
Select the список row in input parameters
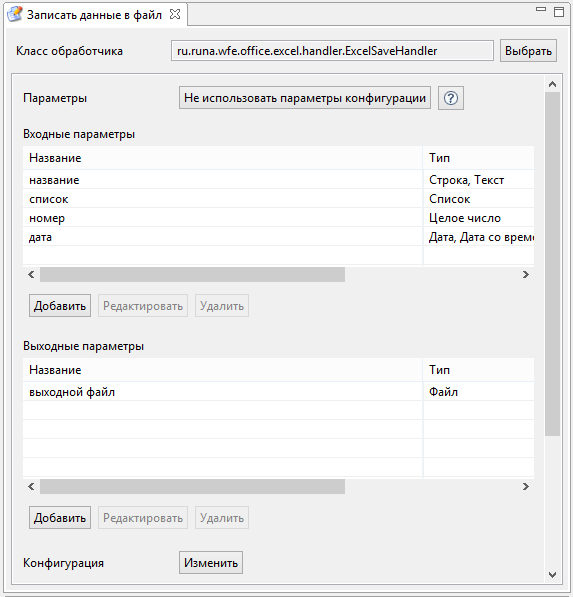tap(278, 199)
